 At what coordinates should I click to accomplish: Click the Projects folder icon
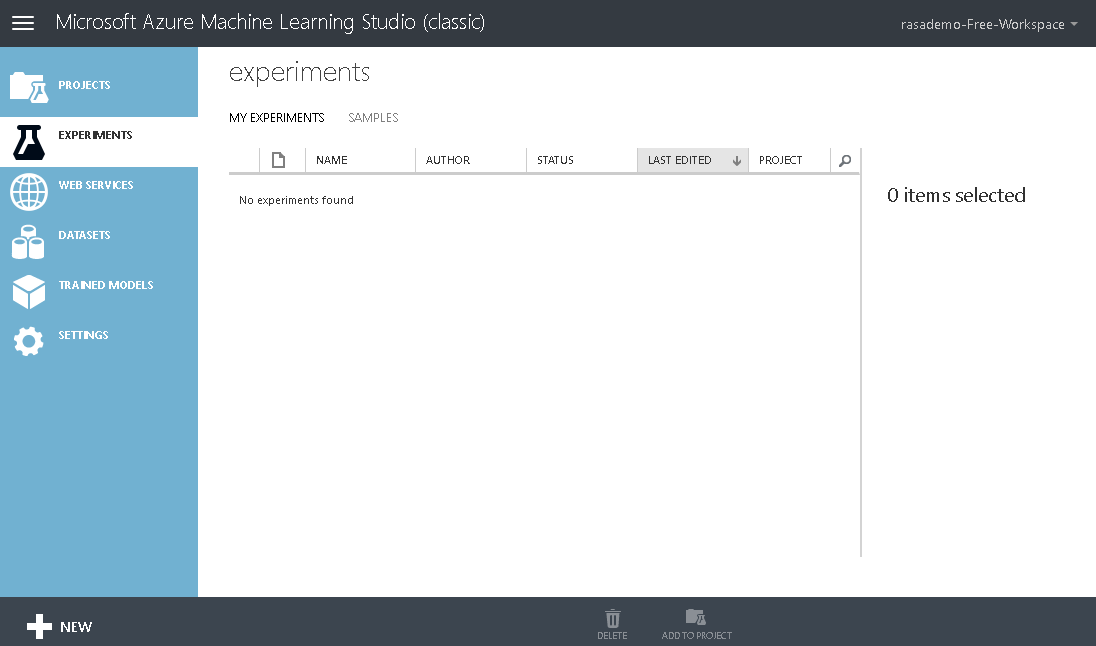point(29,87)
